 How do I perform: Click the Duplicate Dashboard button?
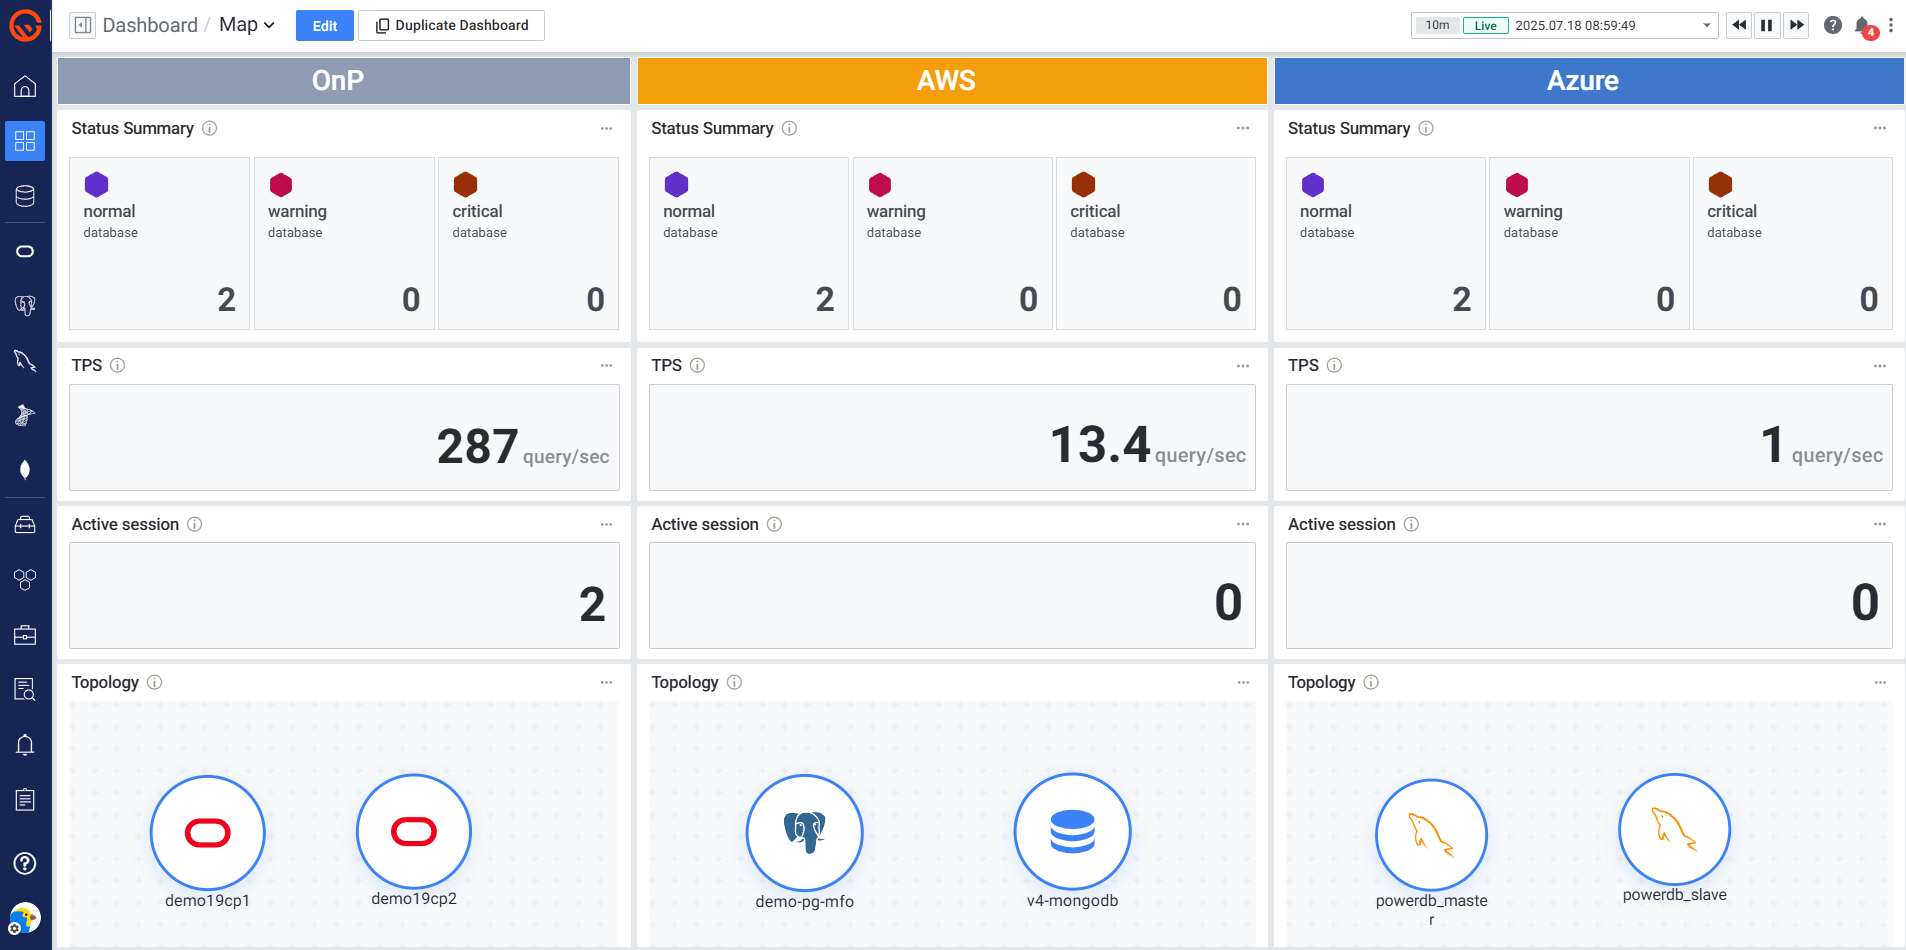(x=452, y=26)
